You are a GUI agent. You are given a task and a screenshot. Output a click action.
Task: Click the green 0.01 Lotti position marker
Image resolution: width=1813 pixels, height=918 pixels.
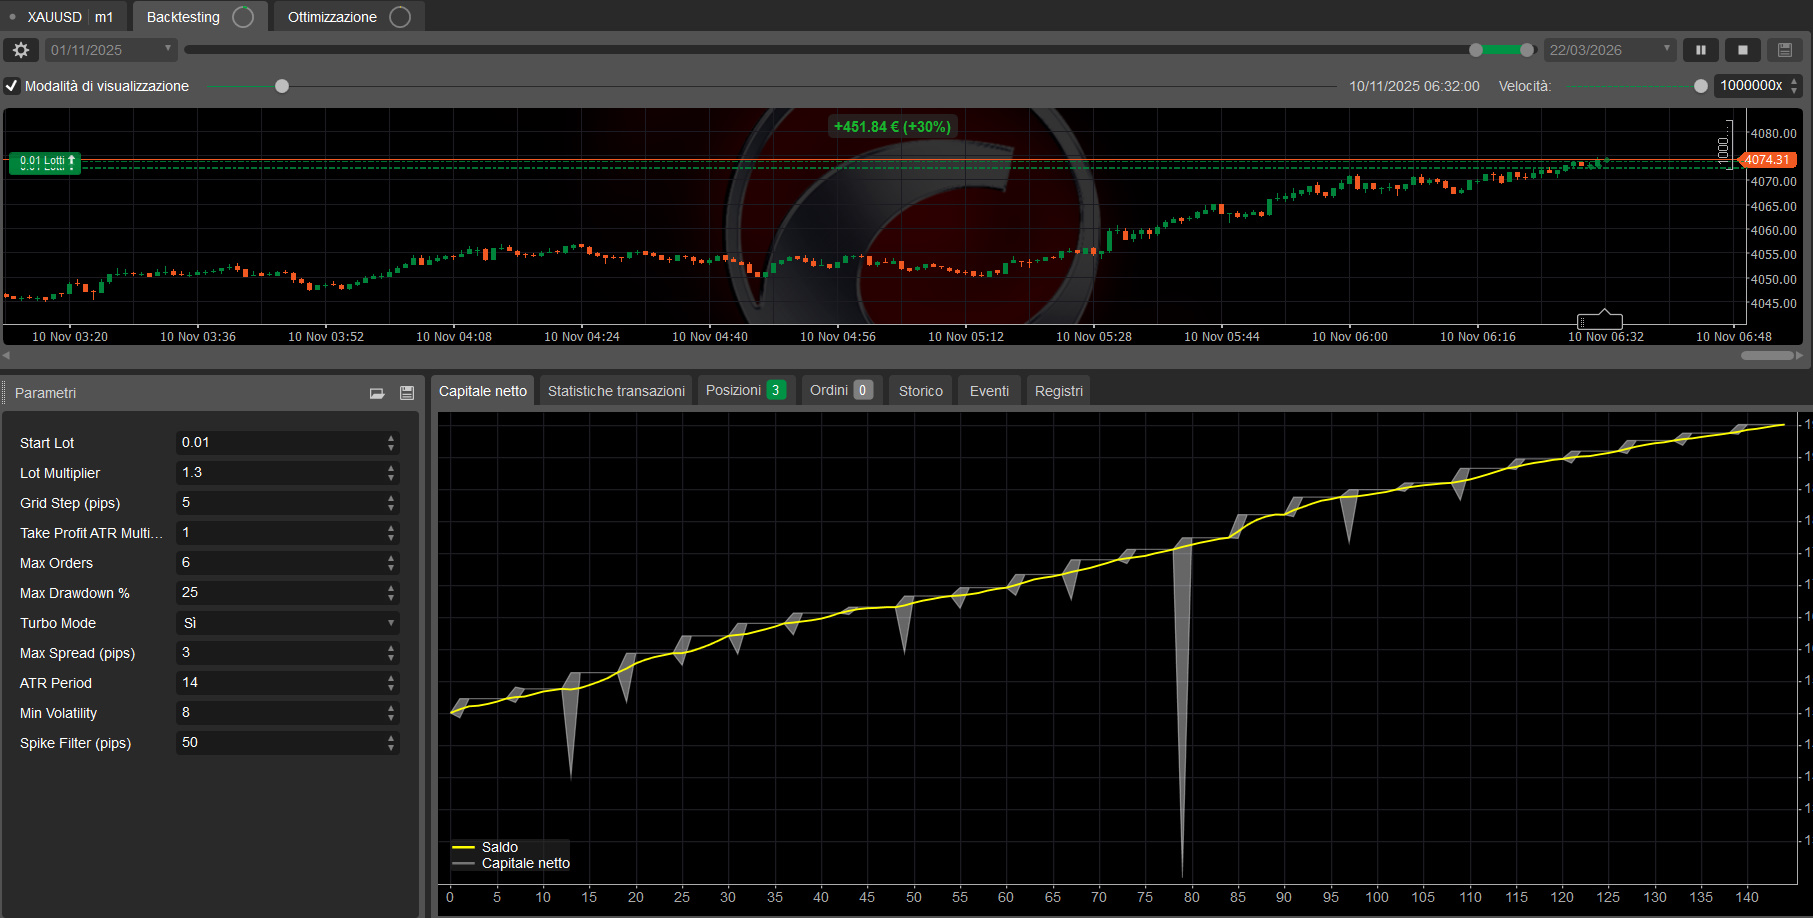45,162
